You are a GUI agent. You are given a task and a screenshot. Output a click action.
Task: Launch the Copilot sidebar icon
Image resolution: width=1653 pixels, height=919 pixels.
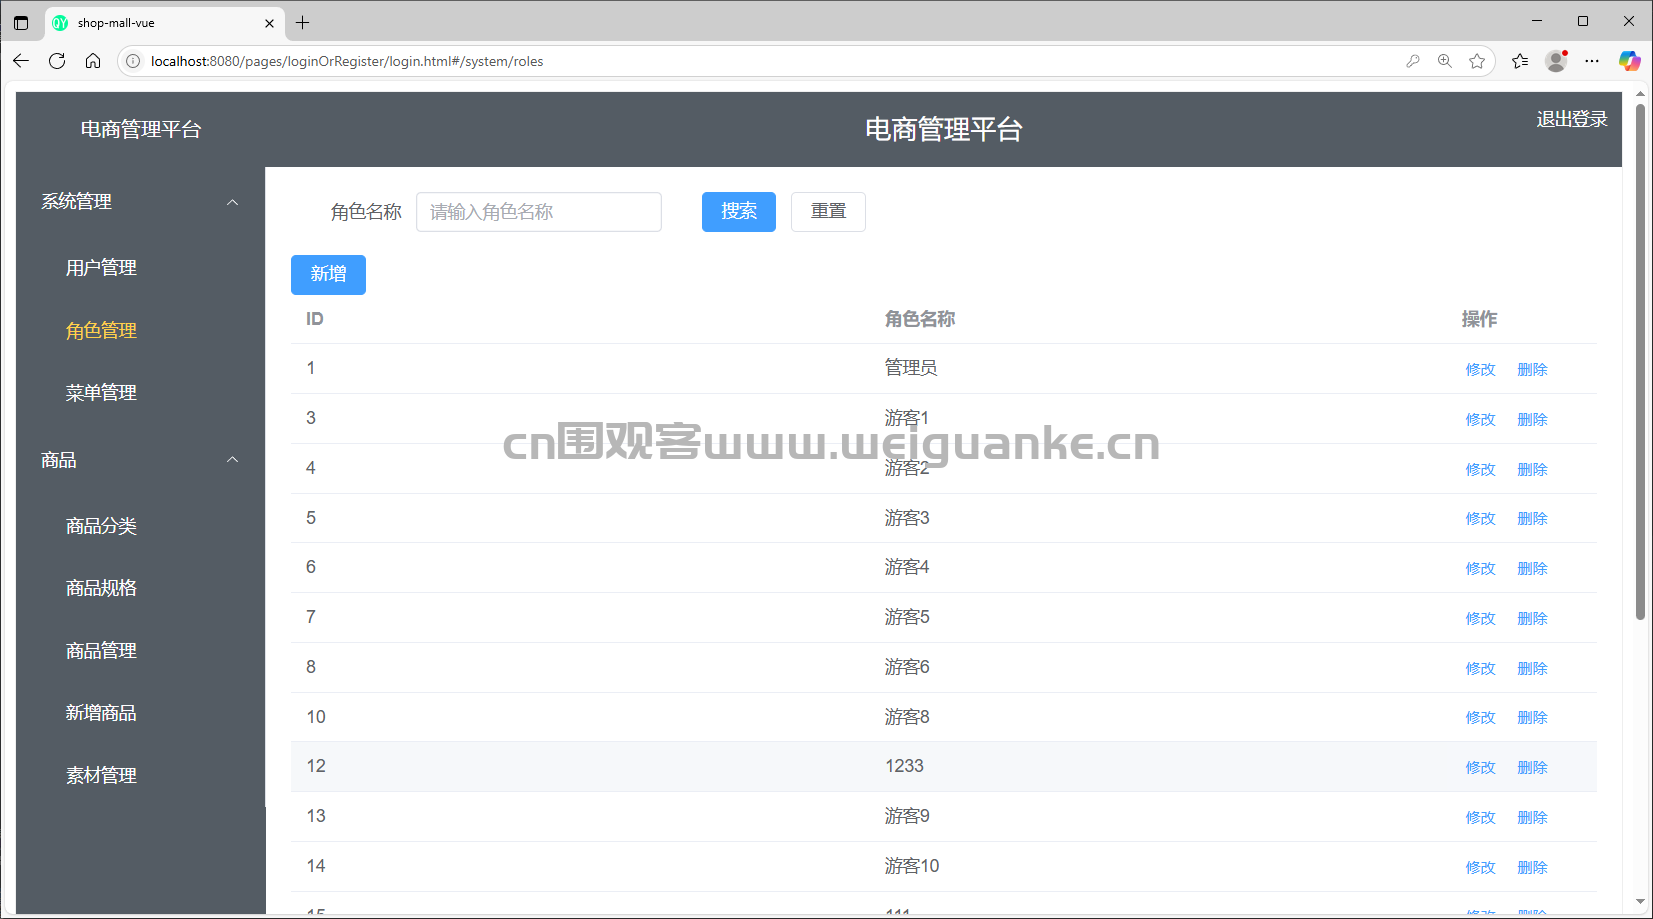tap(1630, 61)
